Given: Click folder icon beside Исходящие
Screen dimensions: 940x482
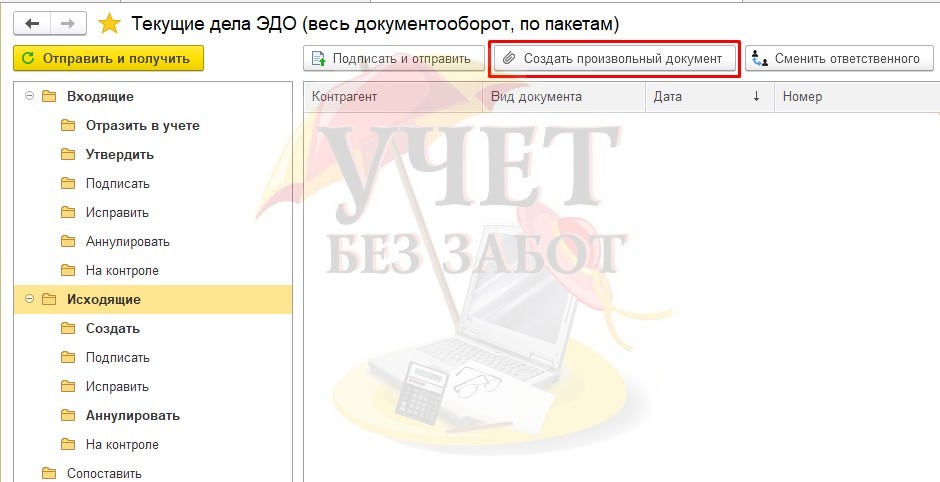Looking at the screenshot, I should [49, 299].
